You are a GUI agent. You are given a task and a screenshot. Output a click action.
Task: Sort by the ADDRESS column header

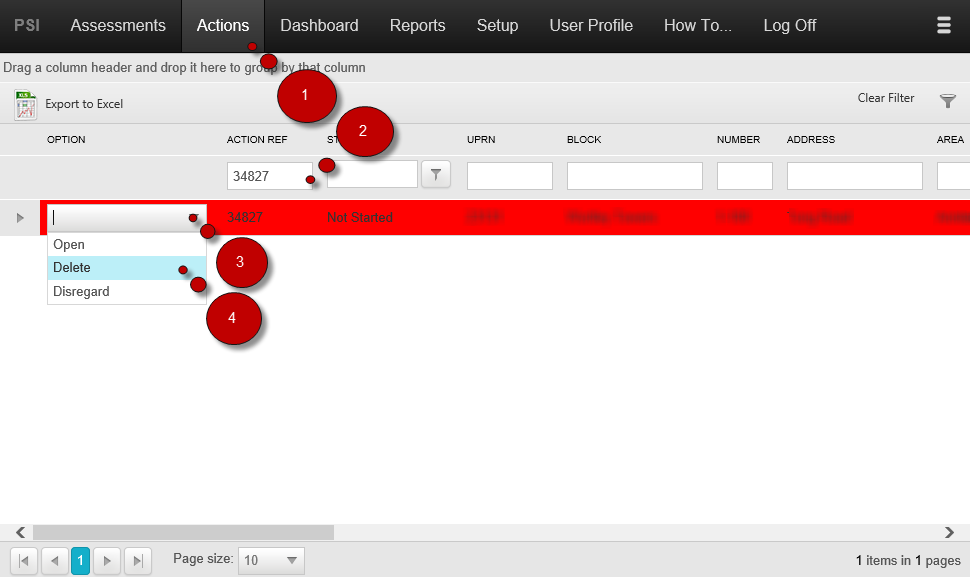click(x=810, y=140)
